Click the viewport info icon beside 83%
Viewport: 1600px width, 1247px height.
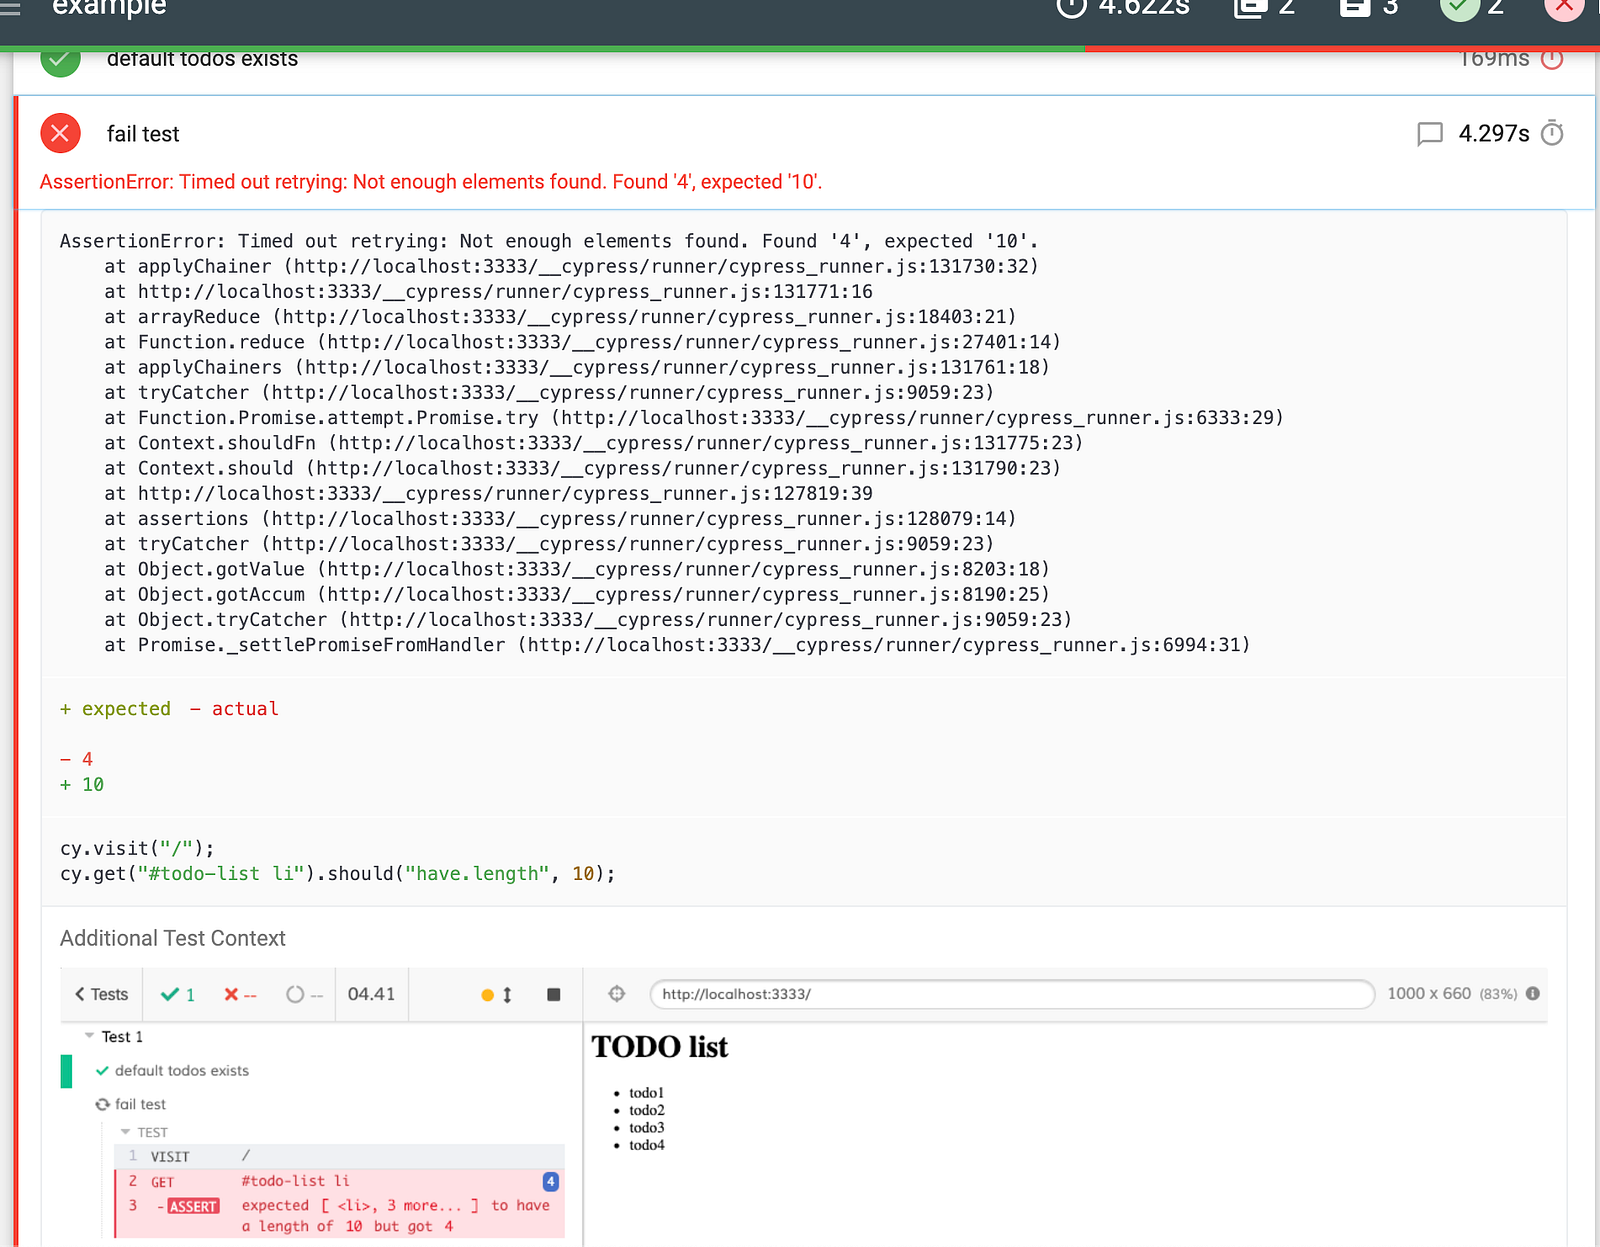[x=1533, y=993]
